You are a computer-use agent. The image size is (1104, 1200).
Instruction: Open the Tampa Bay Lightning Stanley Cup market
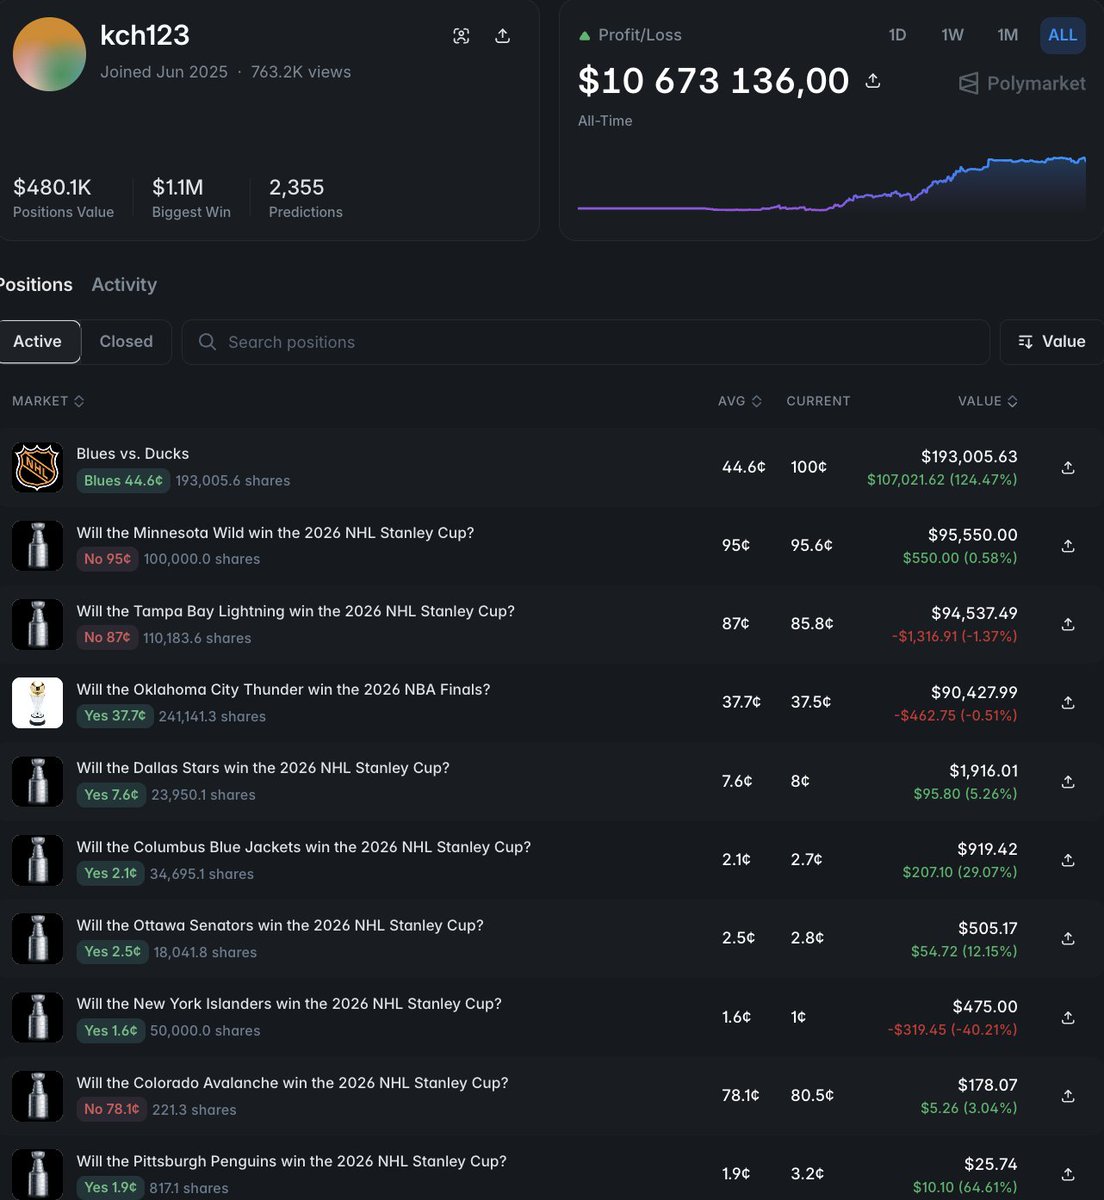click(295, 611)
